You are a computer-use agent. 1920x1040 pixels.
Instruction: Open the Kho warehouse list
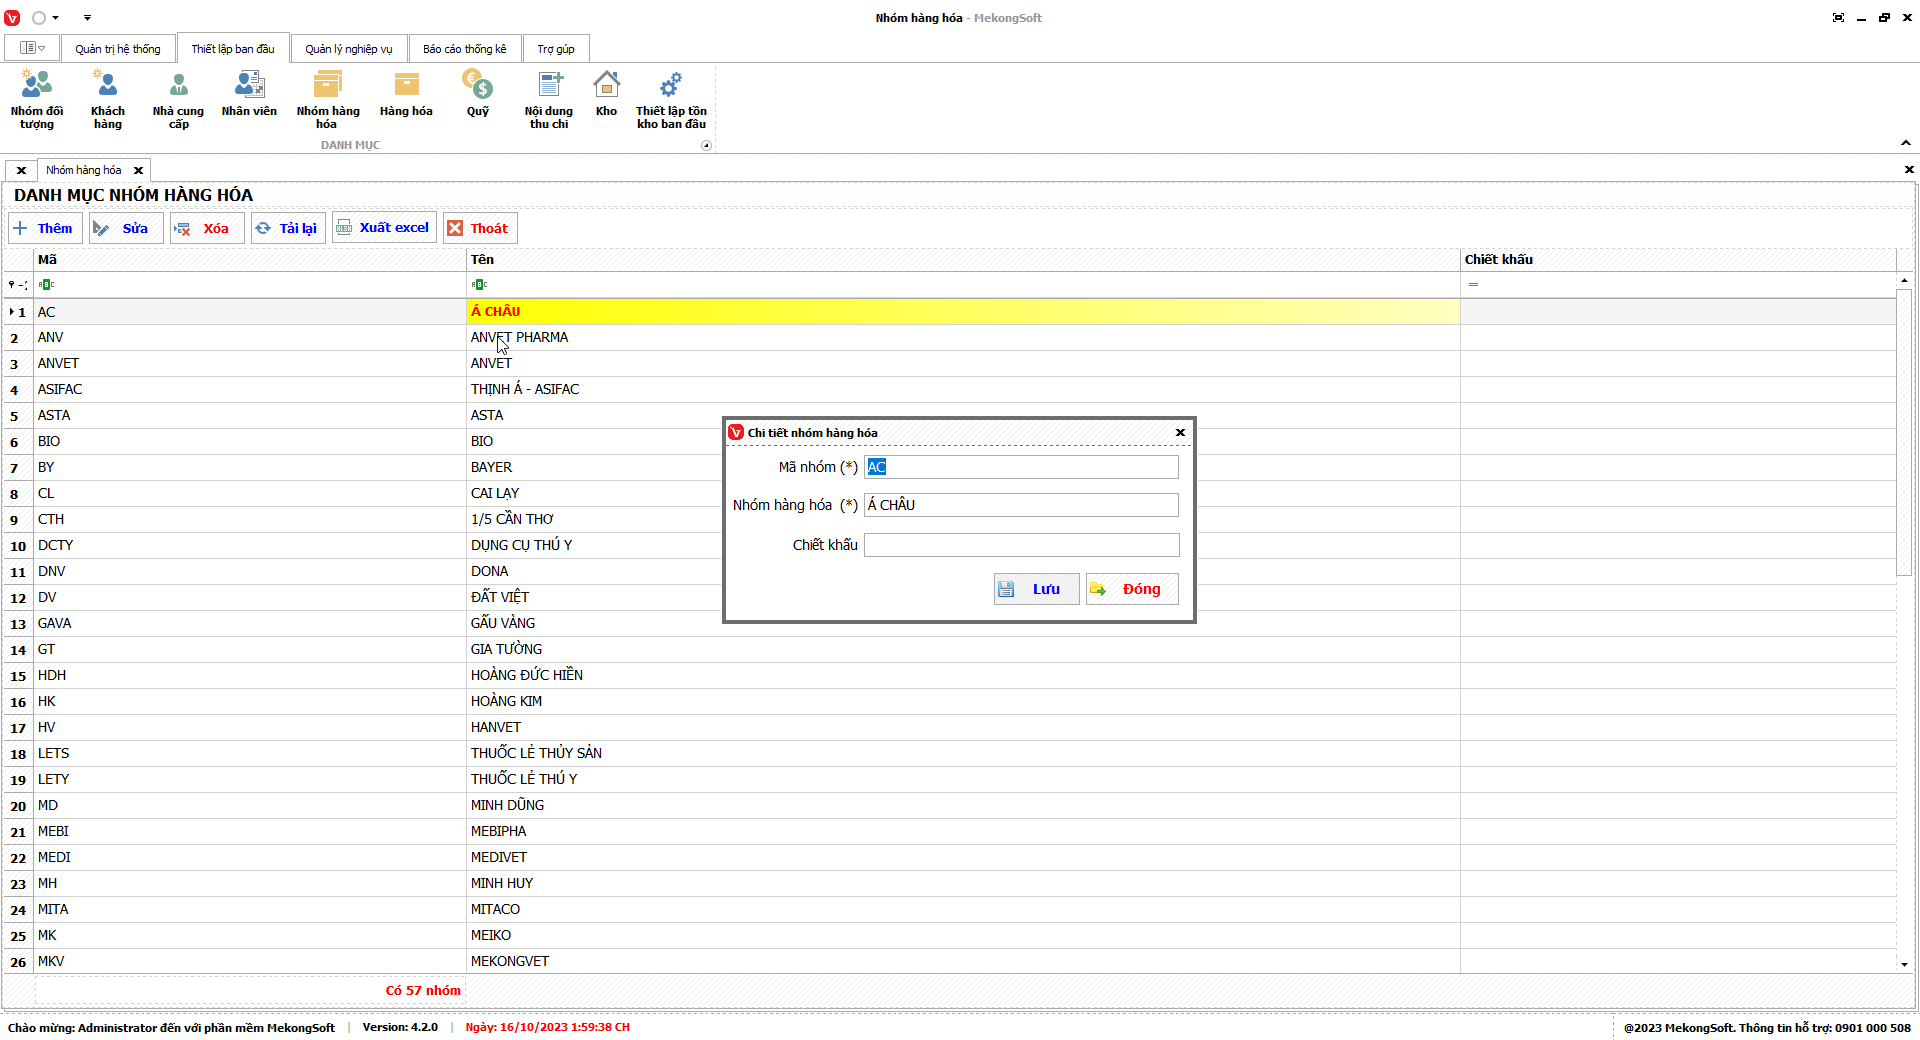click(x=606, y=95)
